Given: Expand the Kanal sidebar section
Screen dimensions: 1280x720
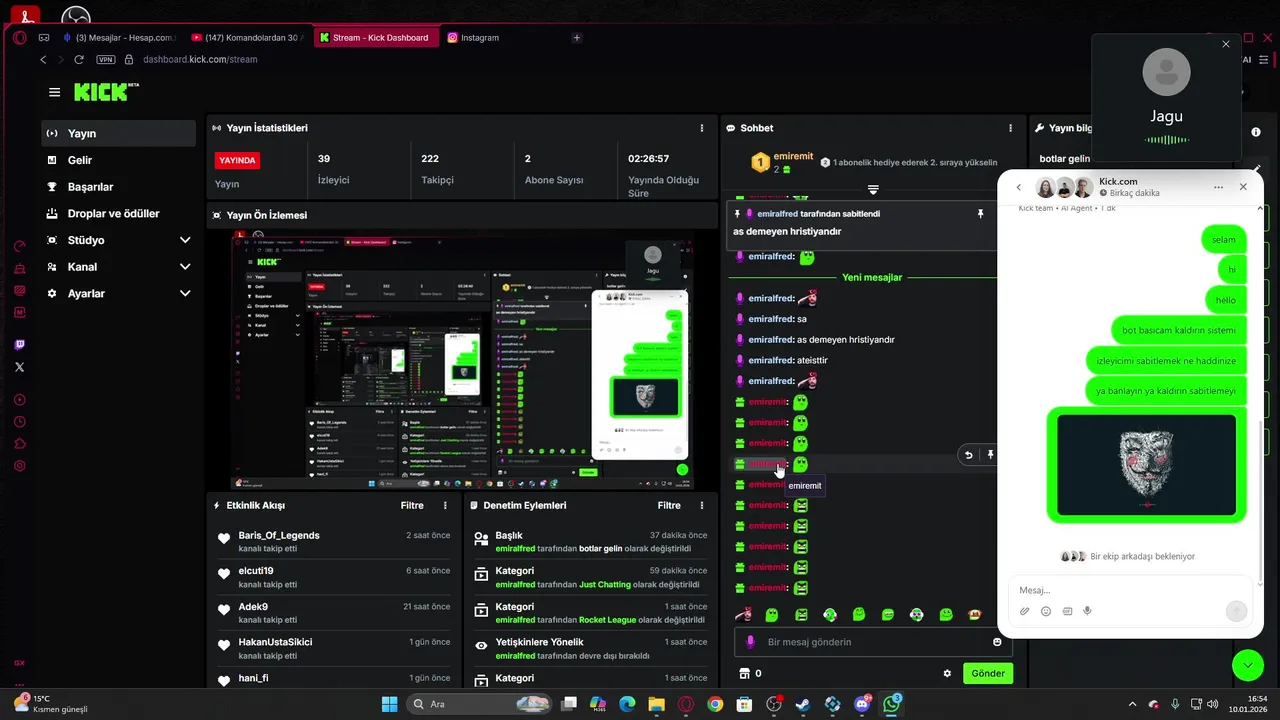Looking at the screenshot, I should pos(185,267).
